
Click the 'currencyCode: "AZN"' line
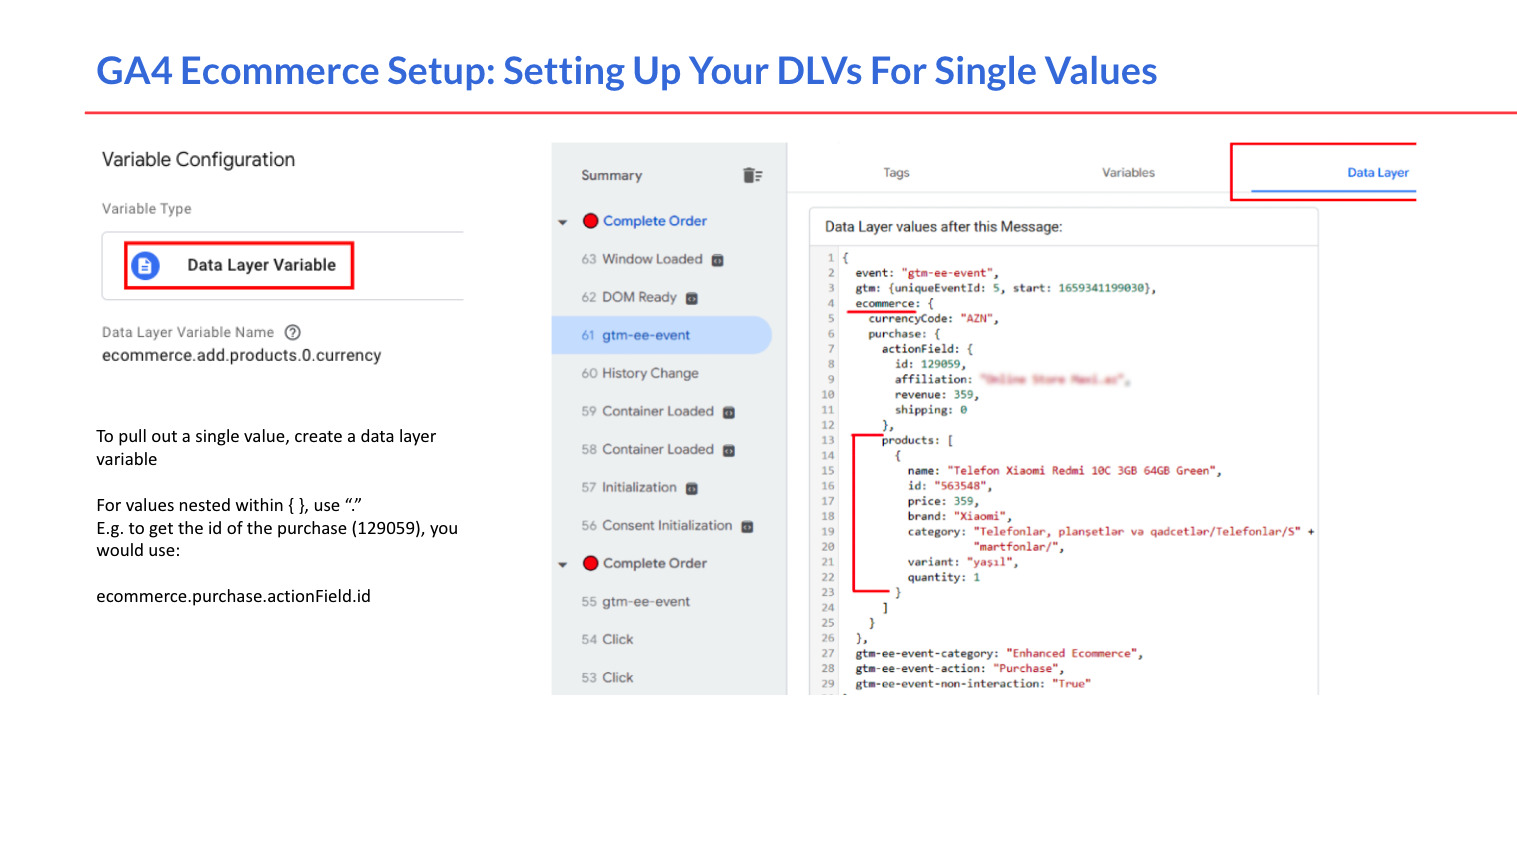(933, 318)
